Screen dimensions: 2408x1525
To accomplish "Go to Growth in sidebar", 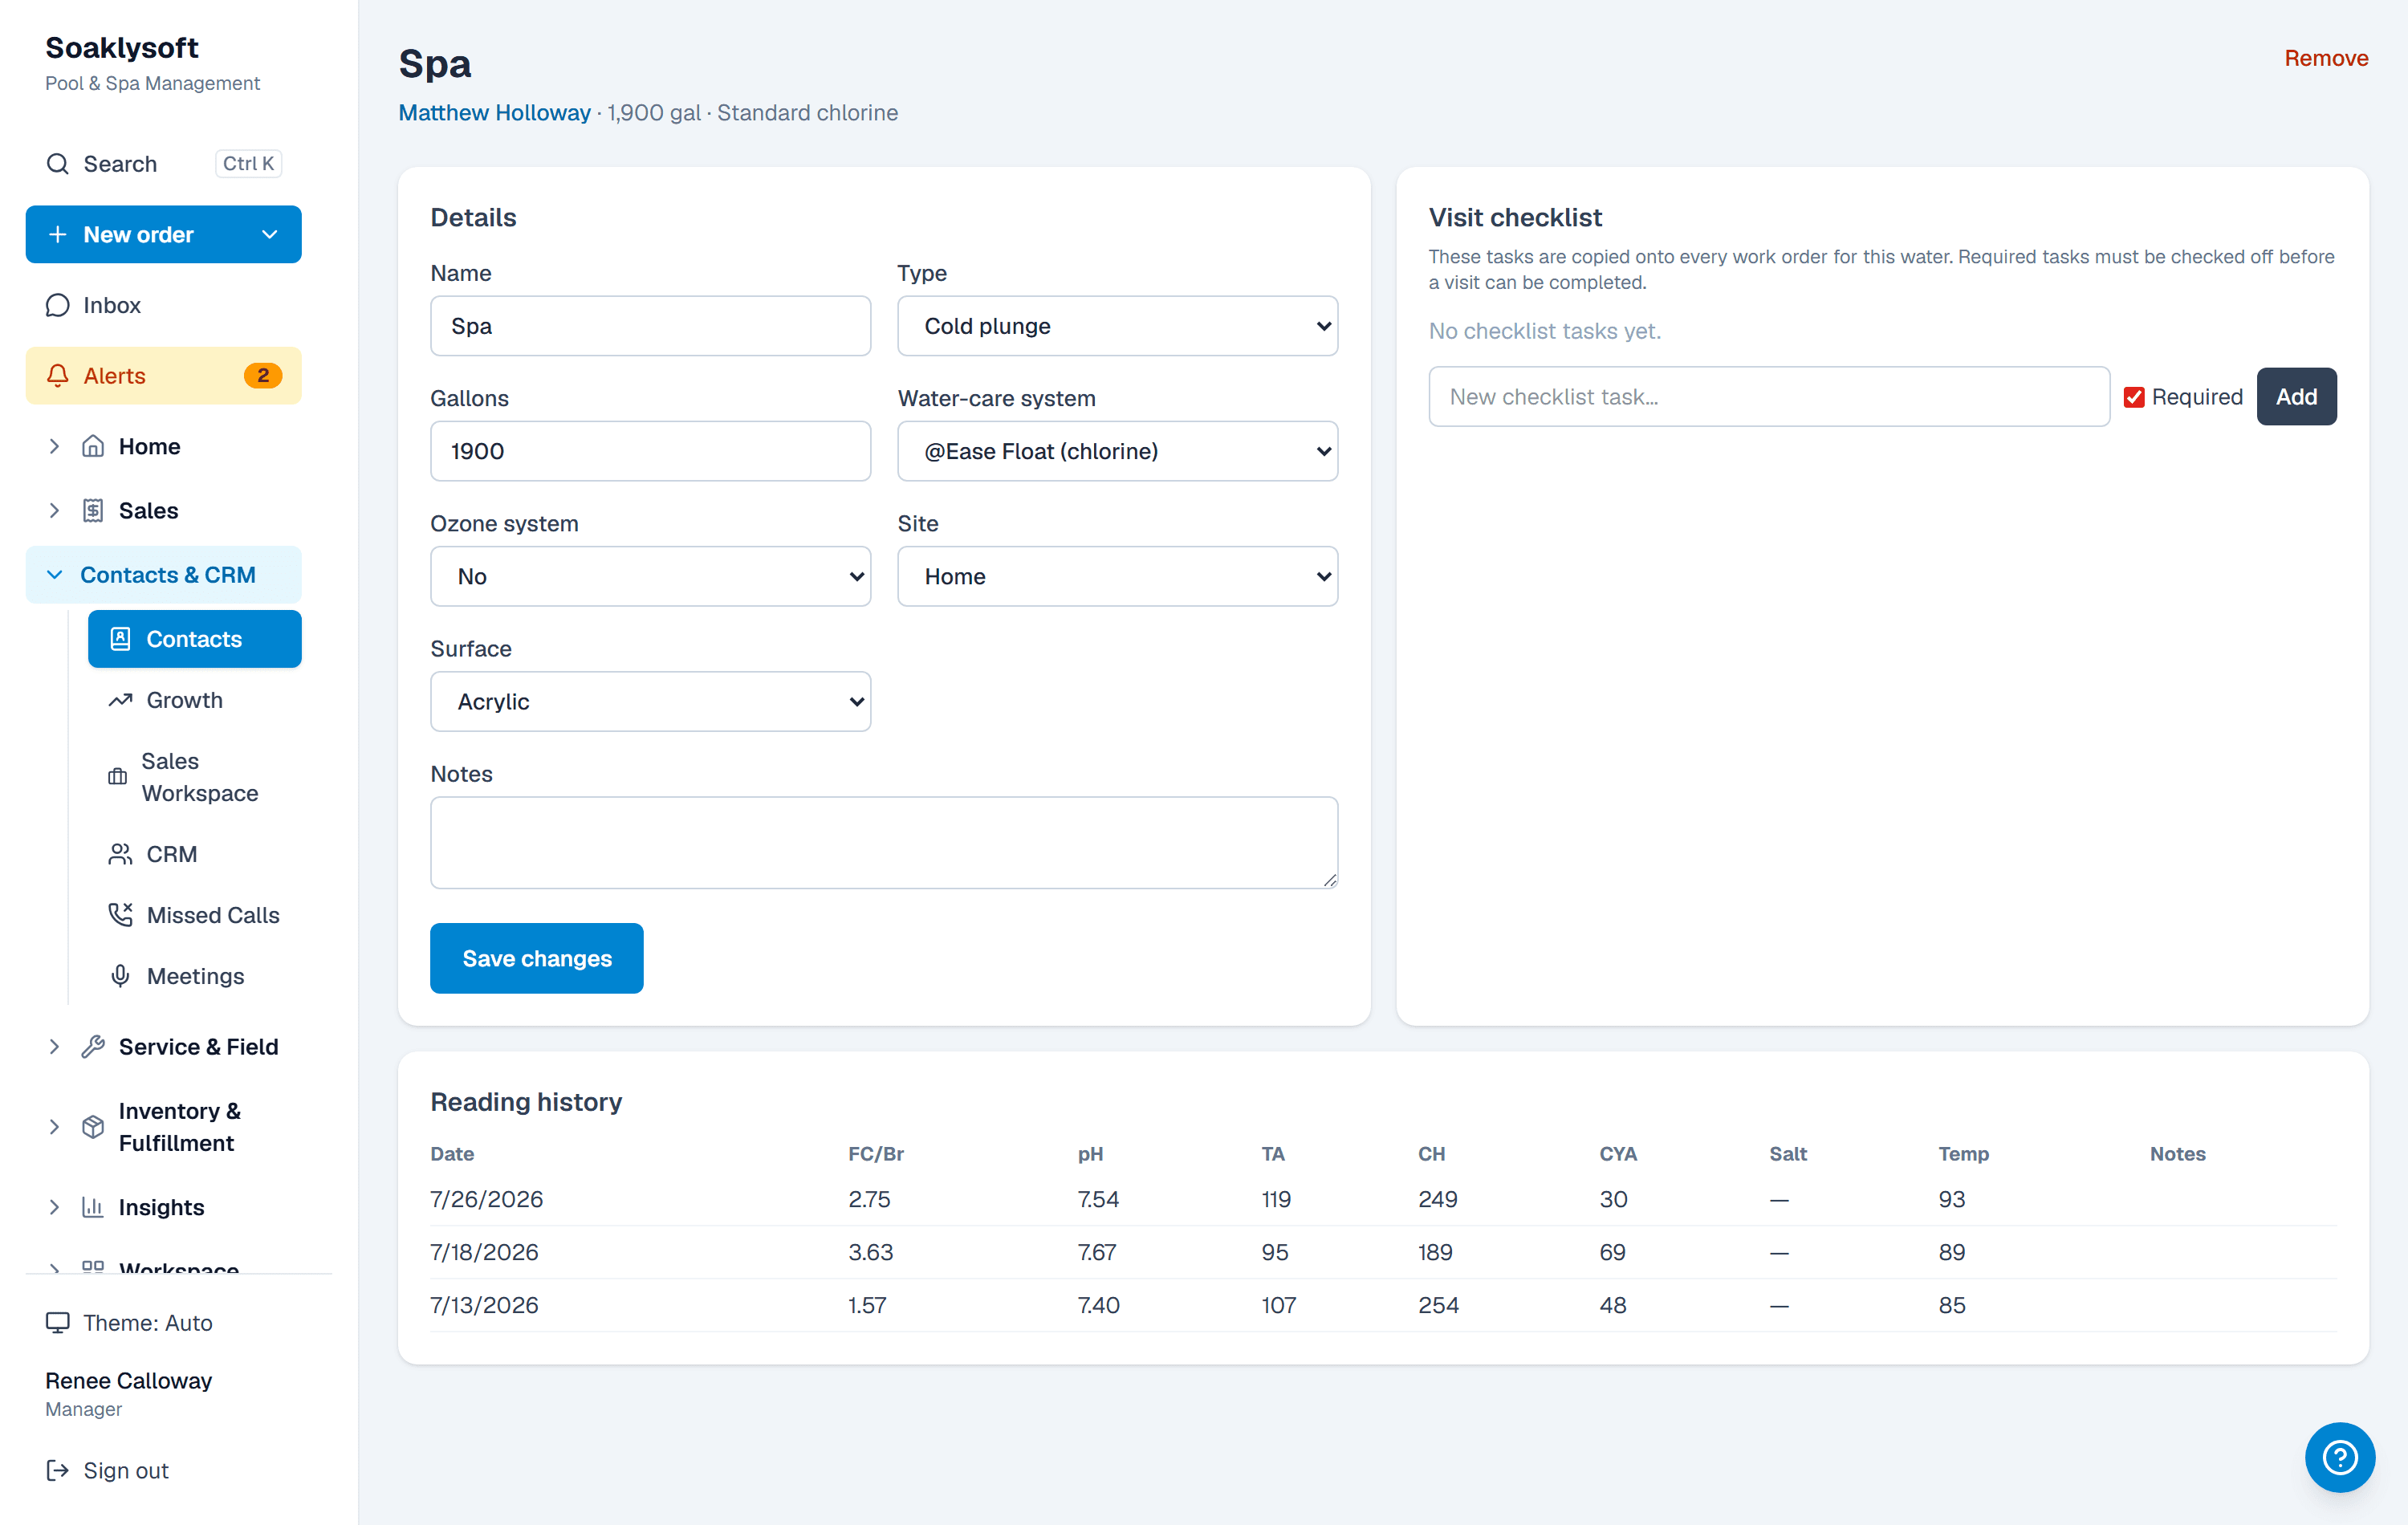I will (194, 700).
